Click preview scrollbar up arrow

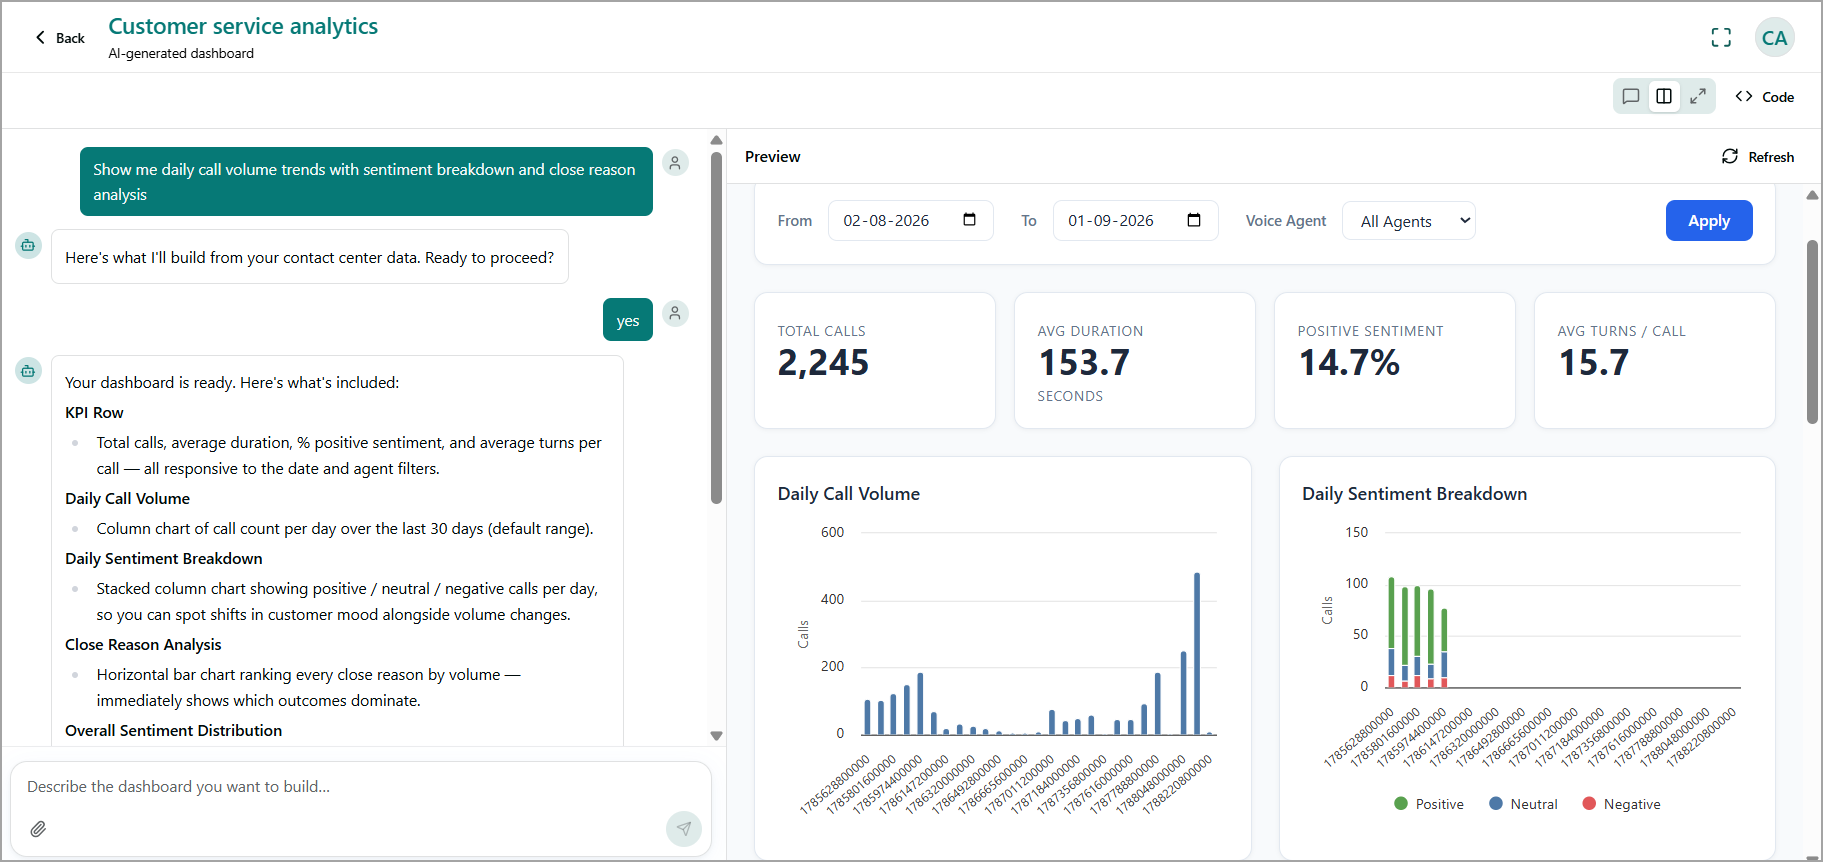coord(1812,195)
